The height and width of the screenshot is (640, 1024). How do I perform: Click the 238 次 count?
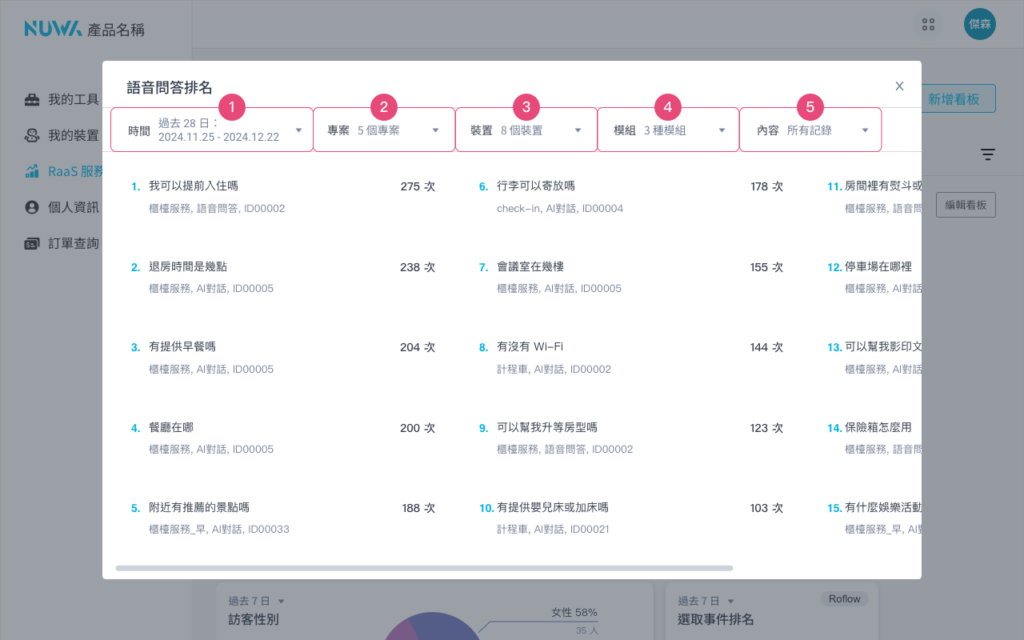click(417, 267)
